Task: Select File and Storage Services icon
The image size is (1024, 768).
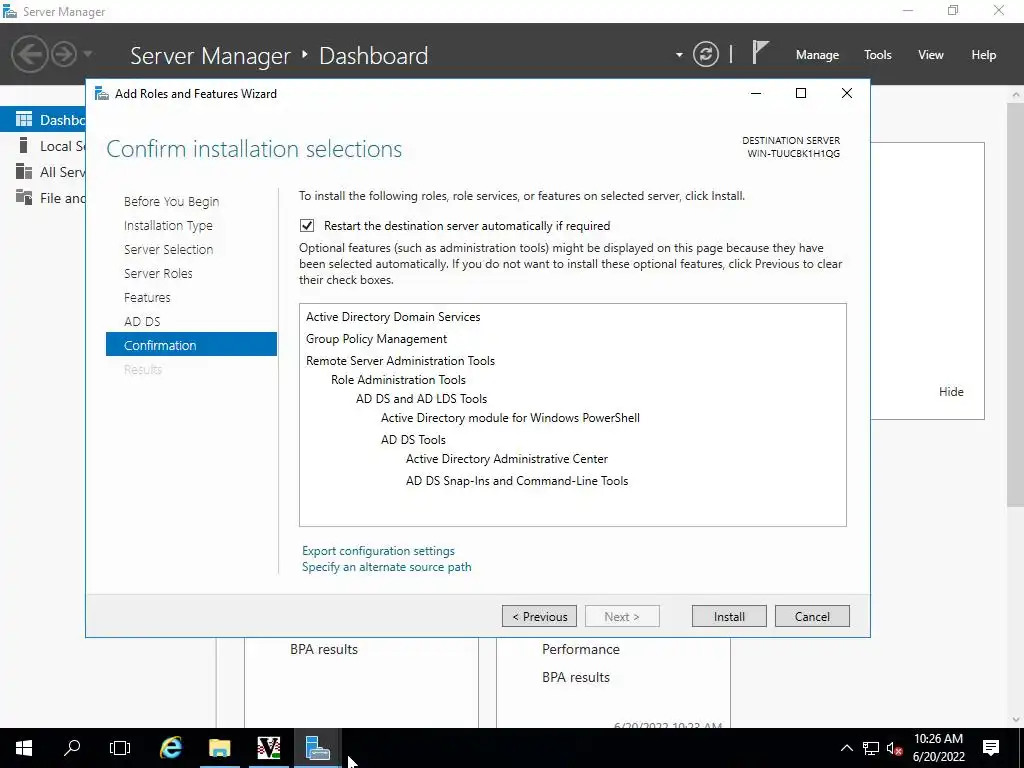Action: 24,197
